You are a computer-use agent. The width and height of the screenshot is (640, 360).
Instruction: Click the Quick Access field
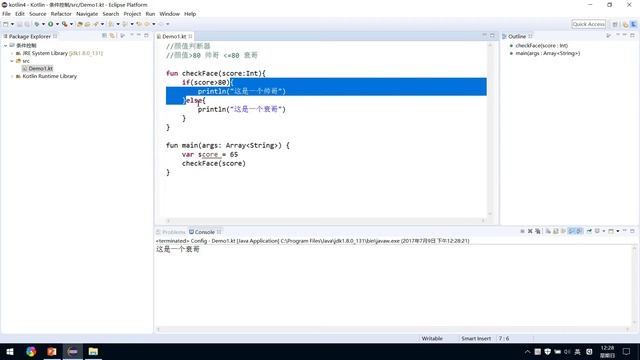point(589,24)
